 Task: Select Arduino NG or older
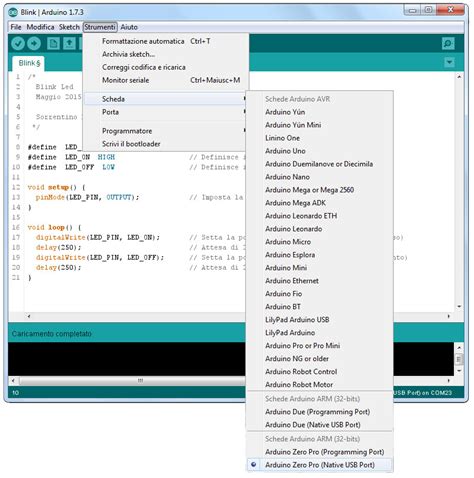320,359
